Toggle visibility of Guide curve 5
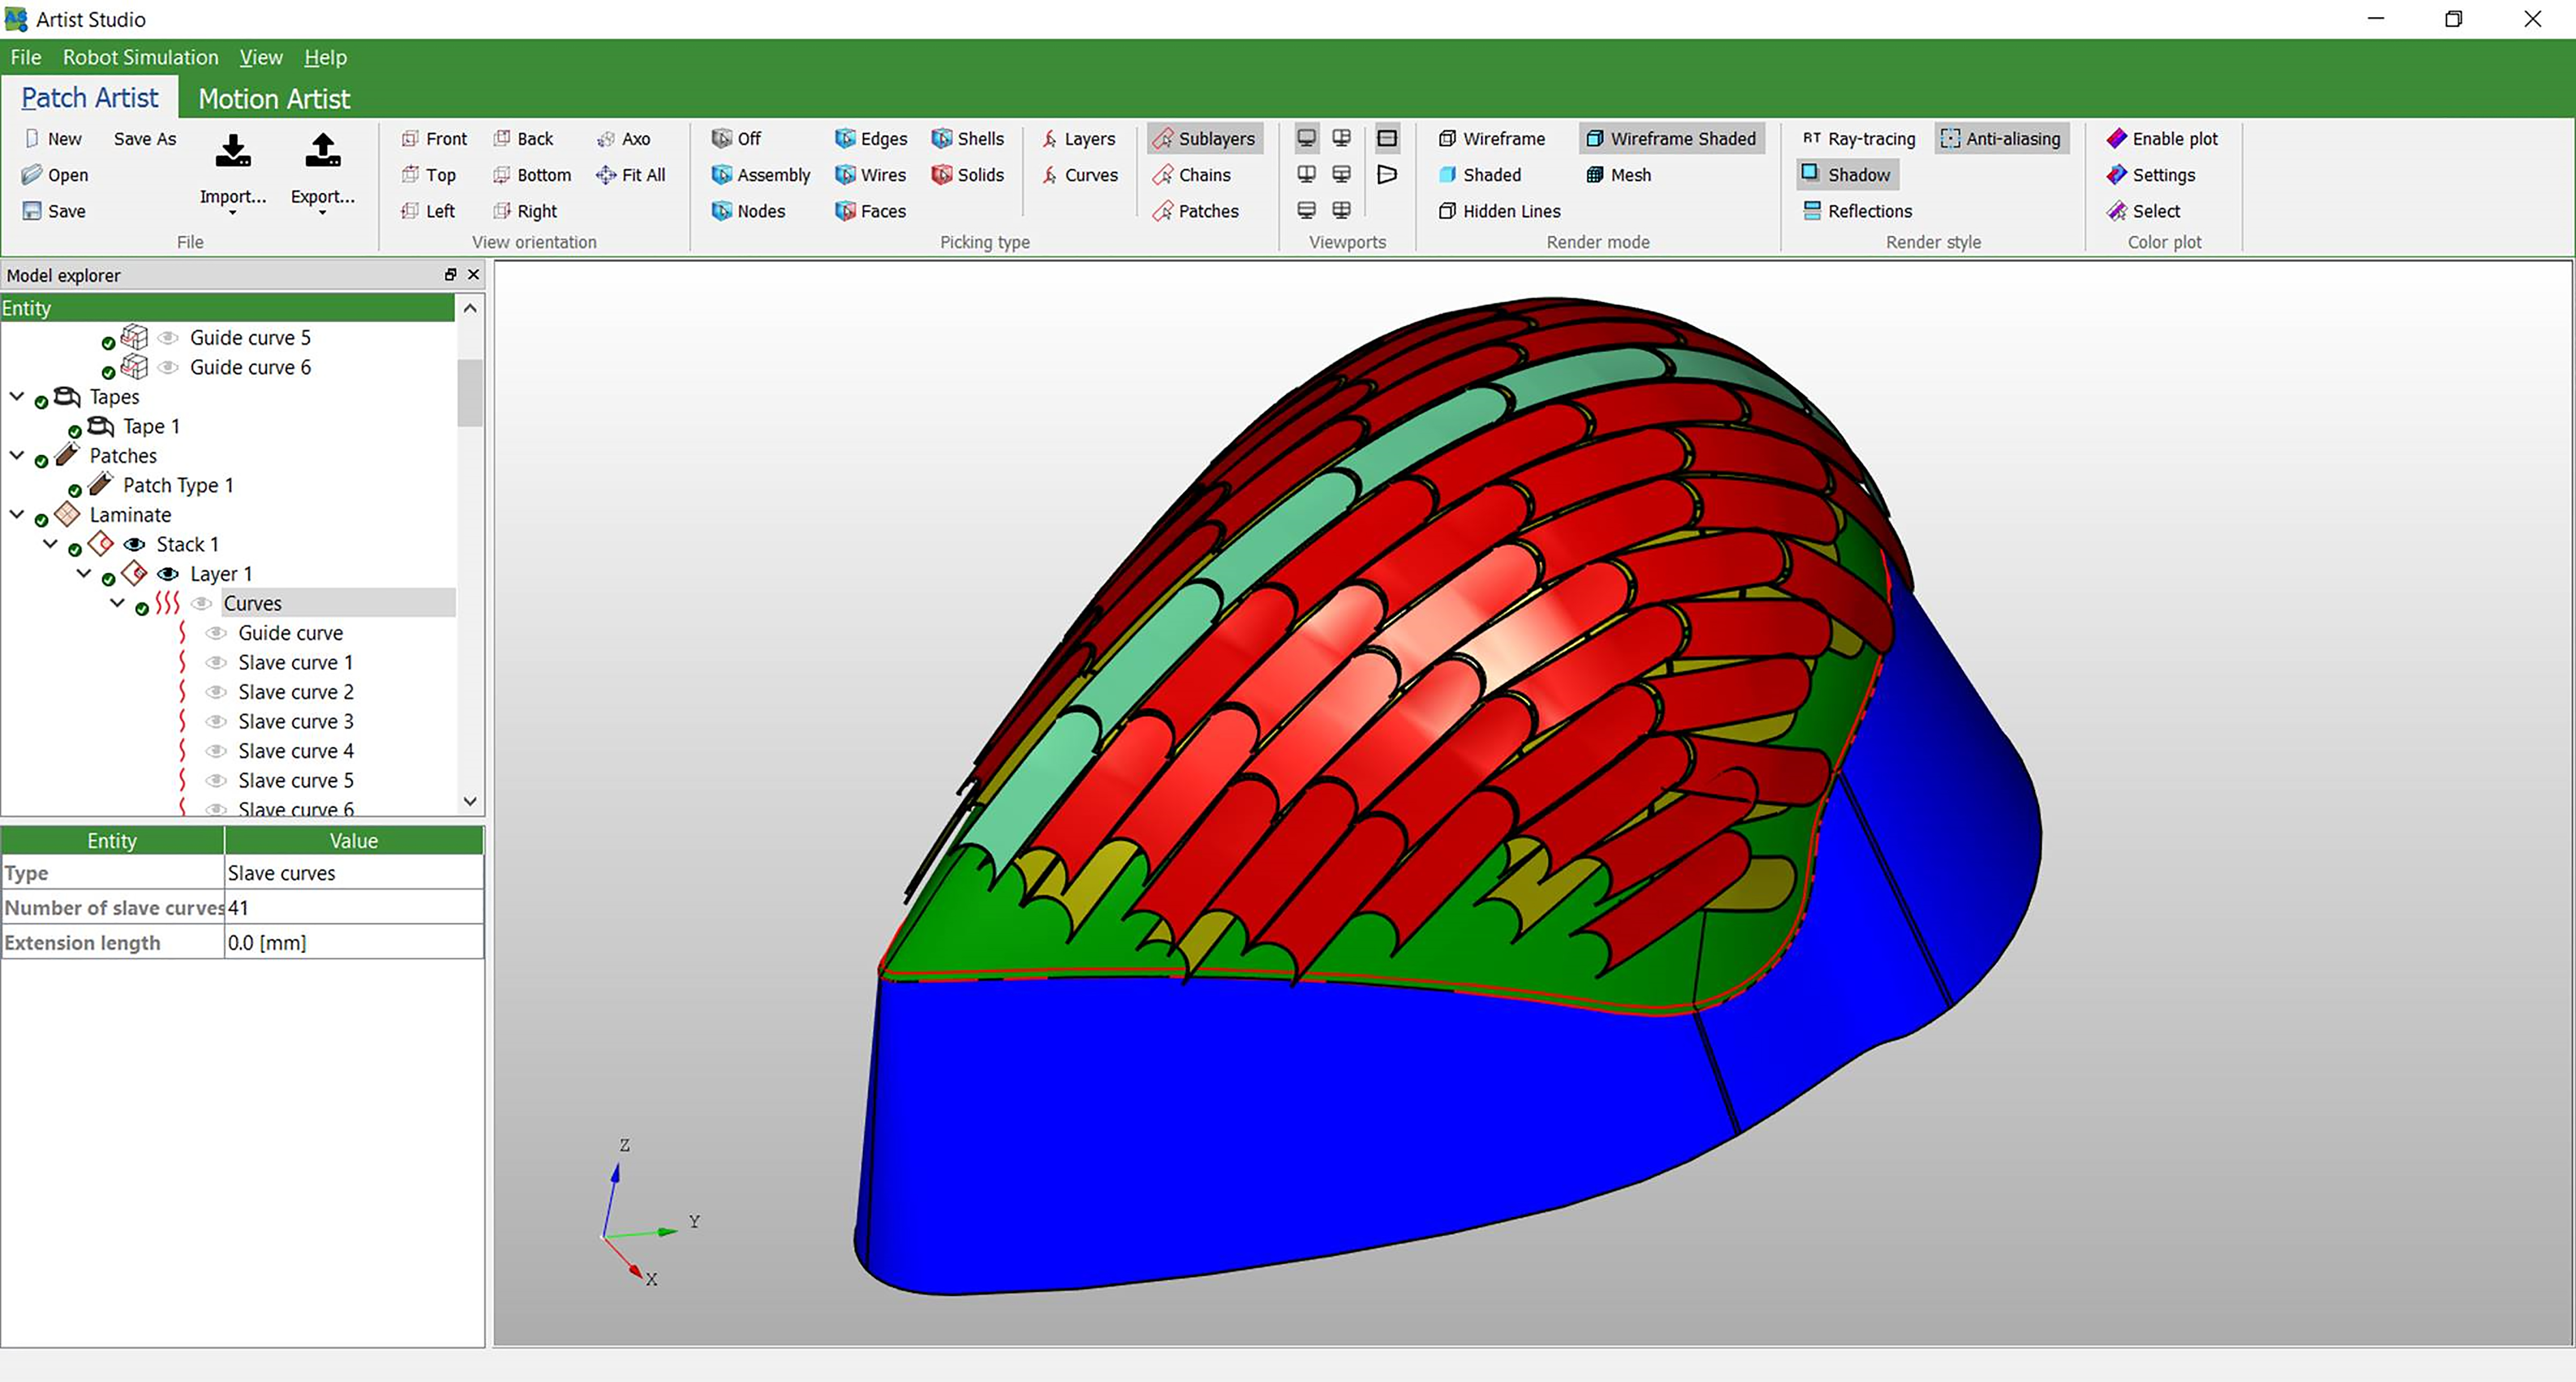Image resolution: width=2576 pixels, height=1382 pixels. [168, 338]
